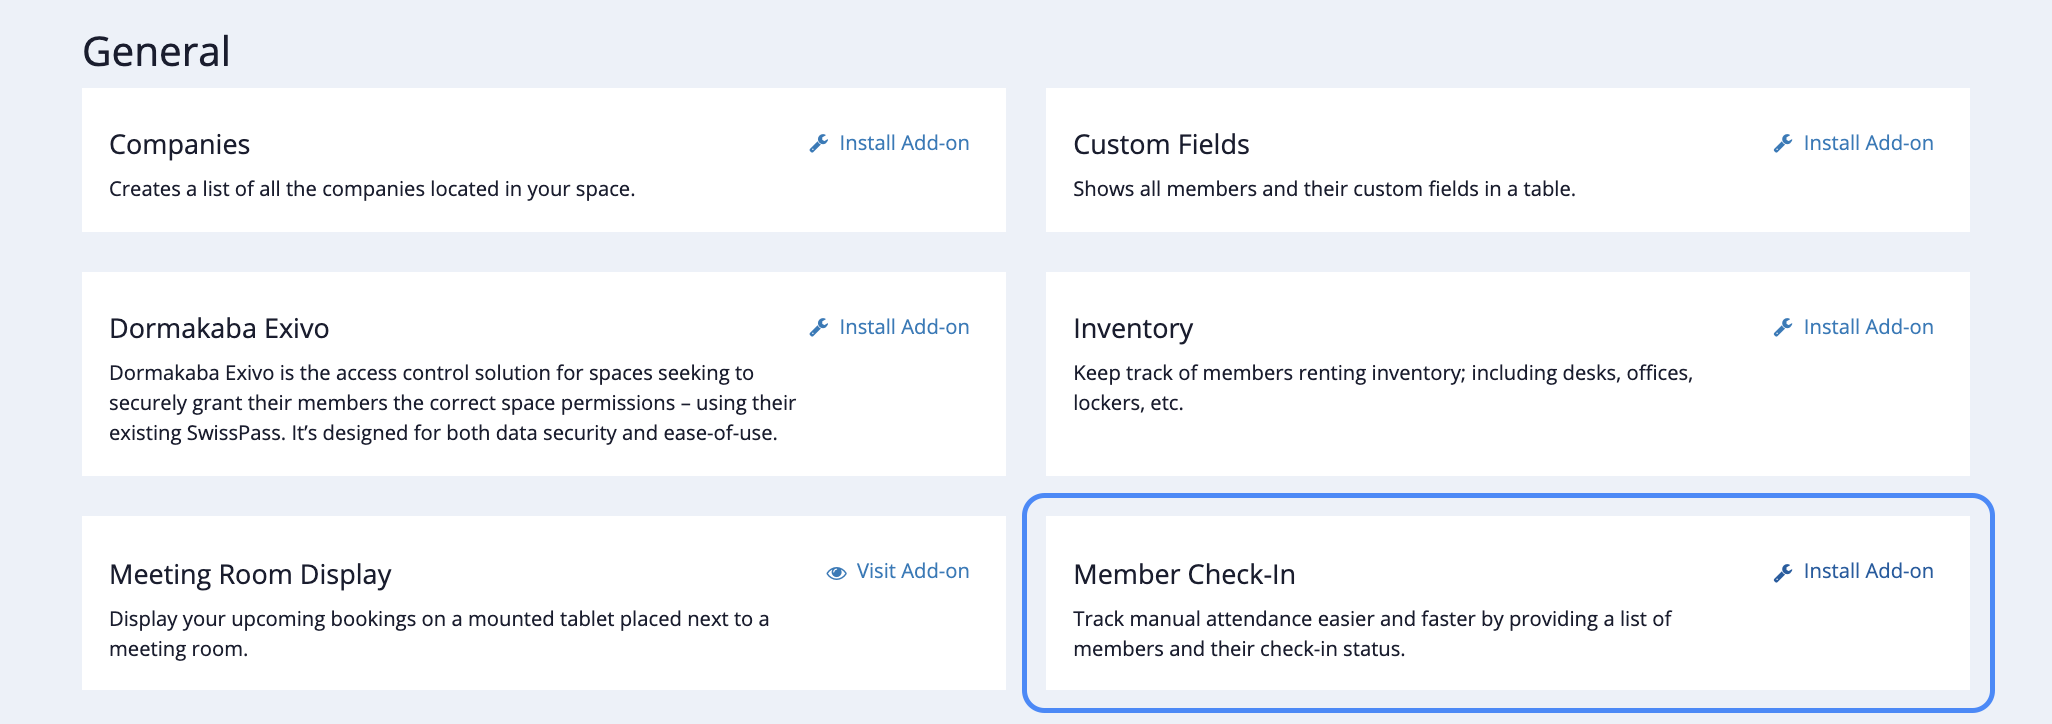This screenshot has height=724, width=2052.
Task: Install the Member Check-In add-on
Action: [x=1867, y=571]
